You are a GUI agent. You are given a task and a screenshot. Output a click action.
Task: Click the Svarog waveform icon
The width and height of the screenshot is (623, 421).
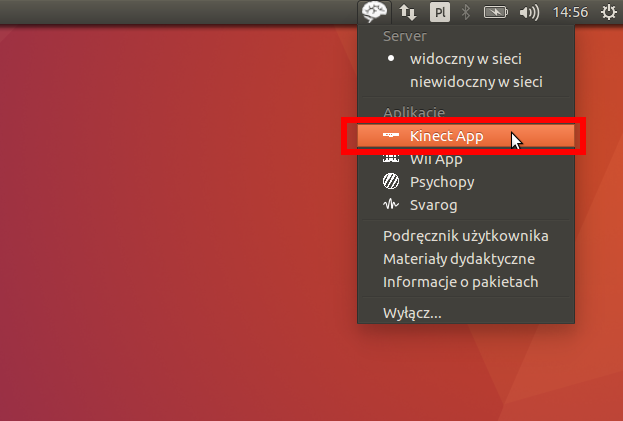click(391, 205)
